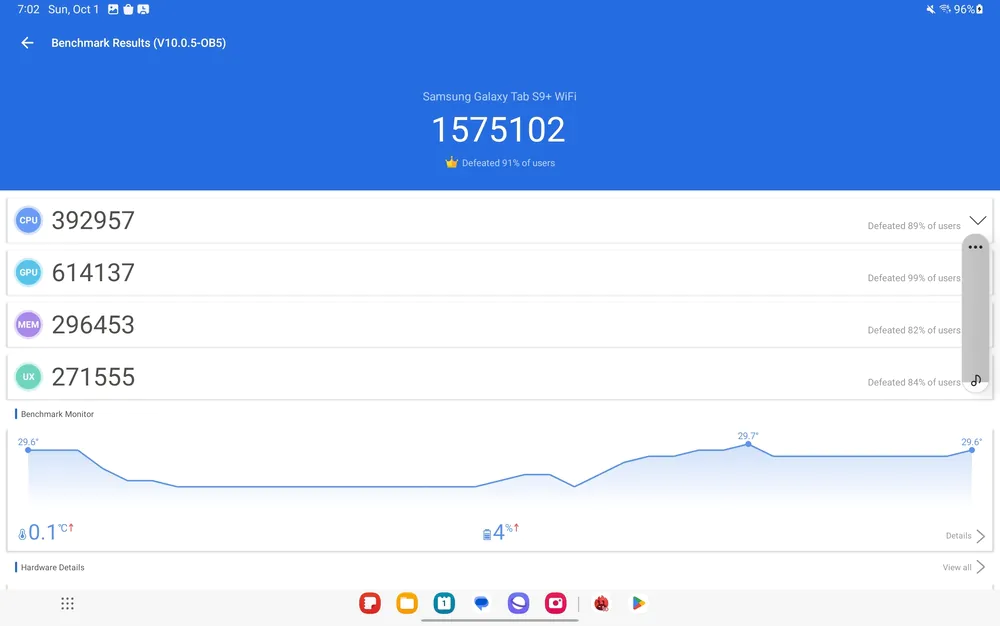Click the 0.1°C temperature change value
Image resolution: width=1000 pixels, height=626 pixels.
(46, 532)
